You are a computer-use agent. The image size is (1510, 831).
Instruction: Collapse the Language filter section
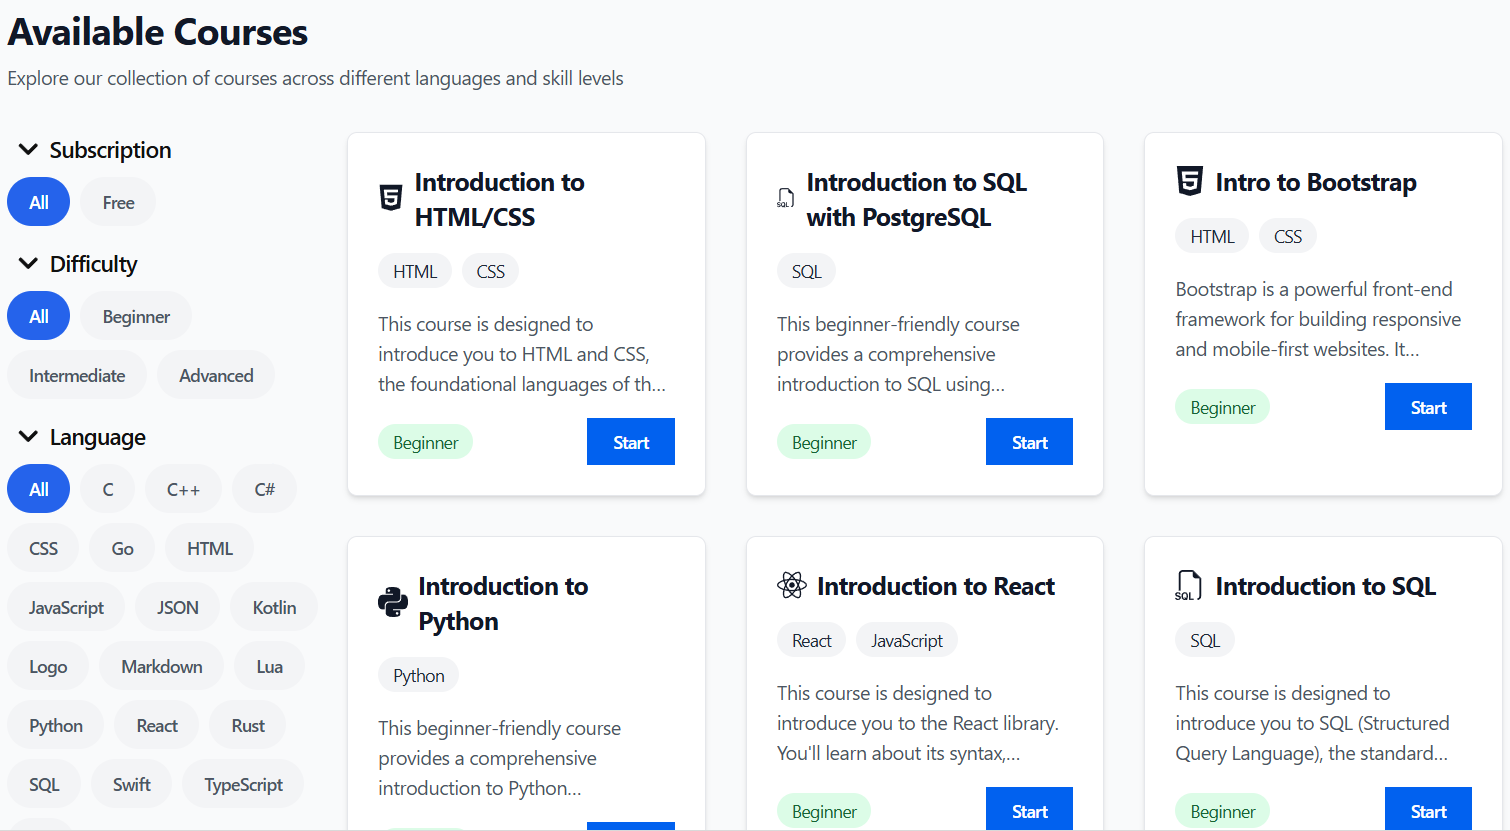tap(28, 437)
